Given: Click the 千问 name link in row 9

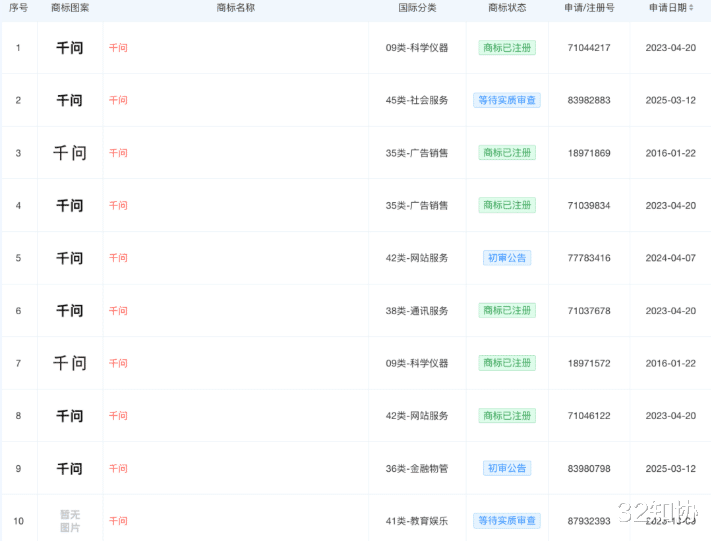Looking at the screenshot, I should click(118, 468).
